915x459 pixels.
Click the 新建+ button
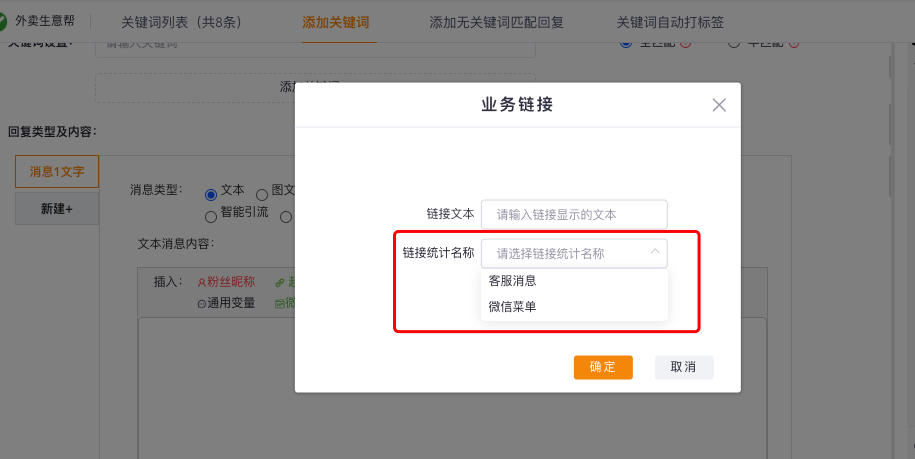pyautogui.click(x=57, y=209)
